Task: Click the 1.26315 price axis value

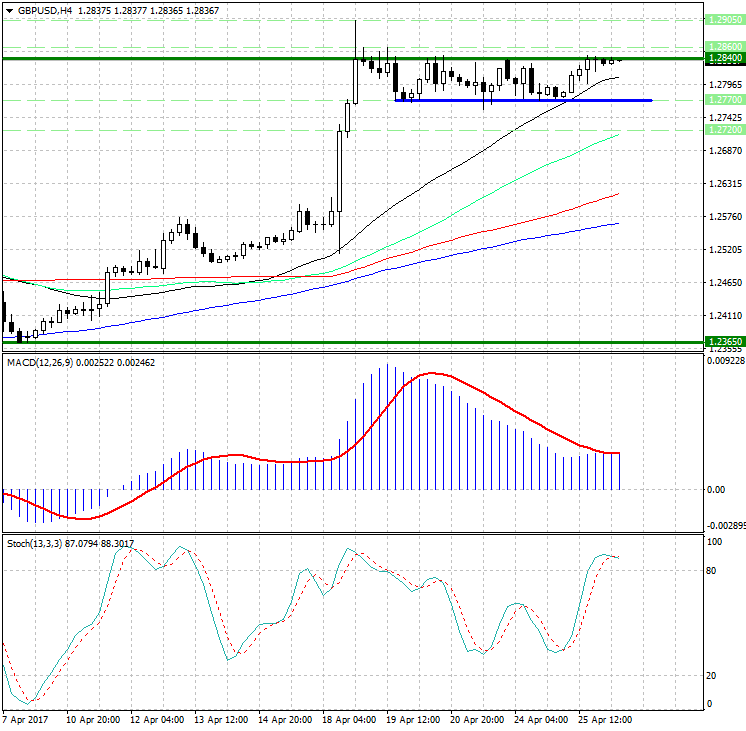Action: pos(722,184)
